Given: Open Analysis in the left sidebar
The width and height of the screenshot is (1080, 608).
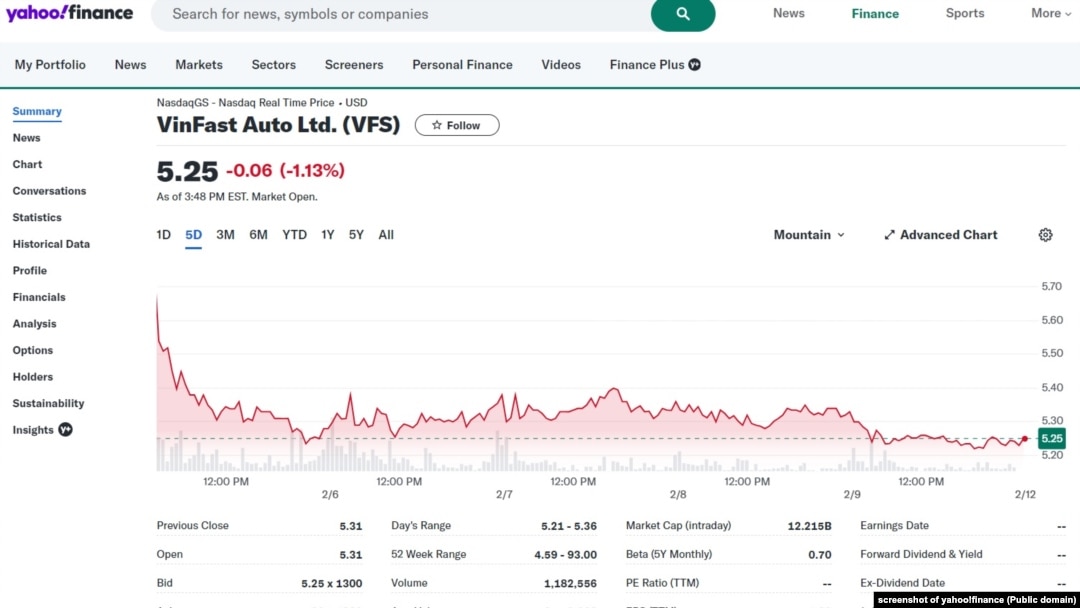Looking at the screenshot, I should [x=34, y=324].
